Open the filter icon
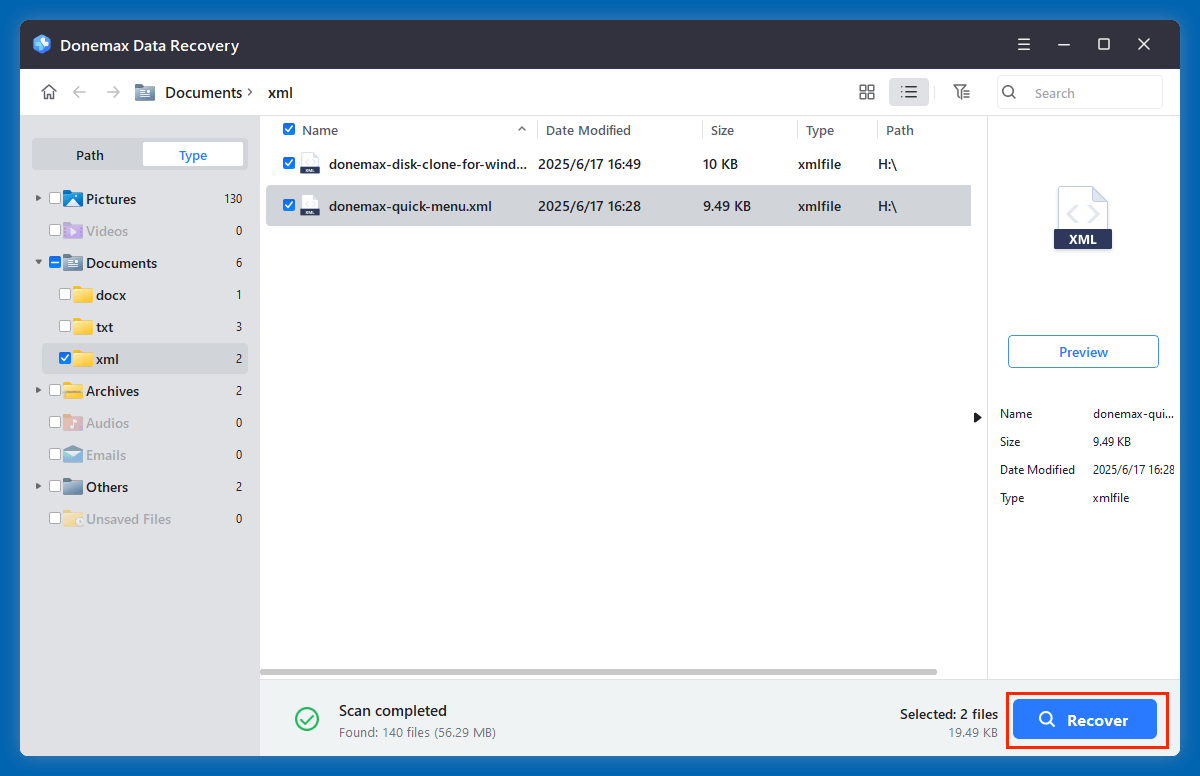Screen dimensions: 1200x776 pyautogui.click(x=961, y=91)
